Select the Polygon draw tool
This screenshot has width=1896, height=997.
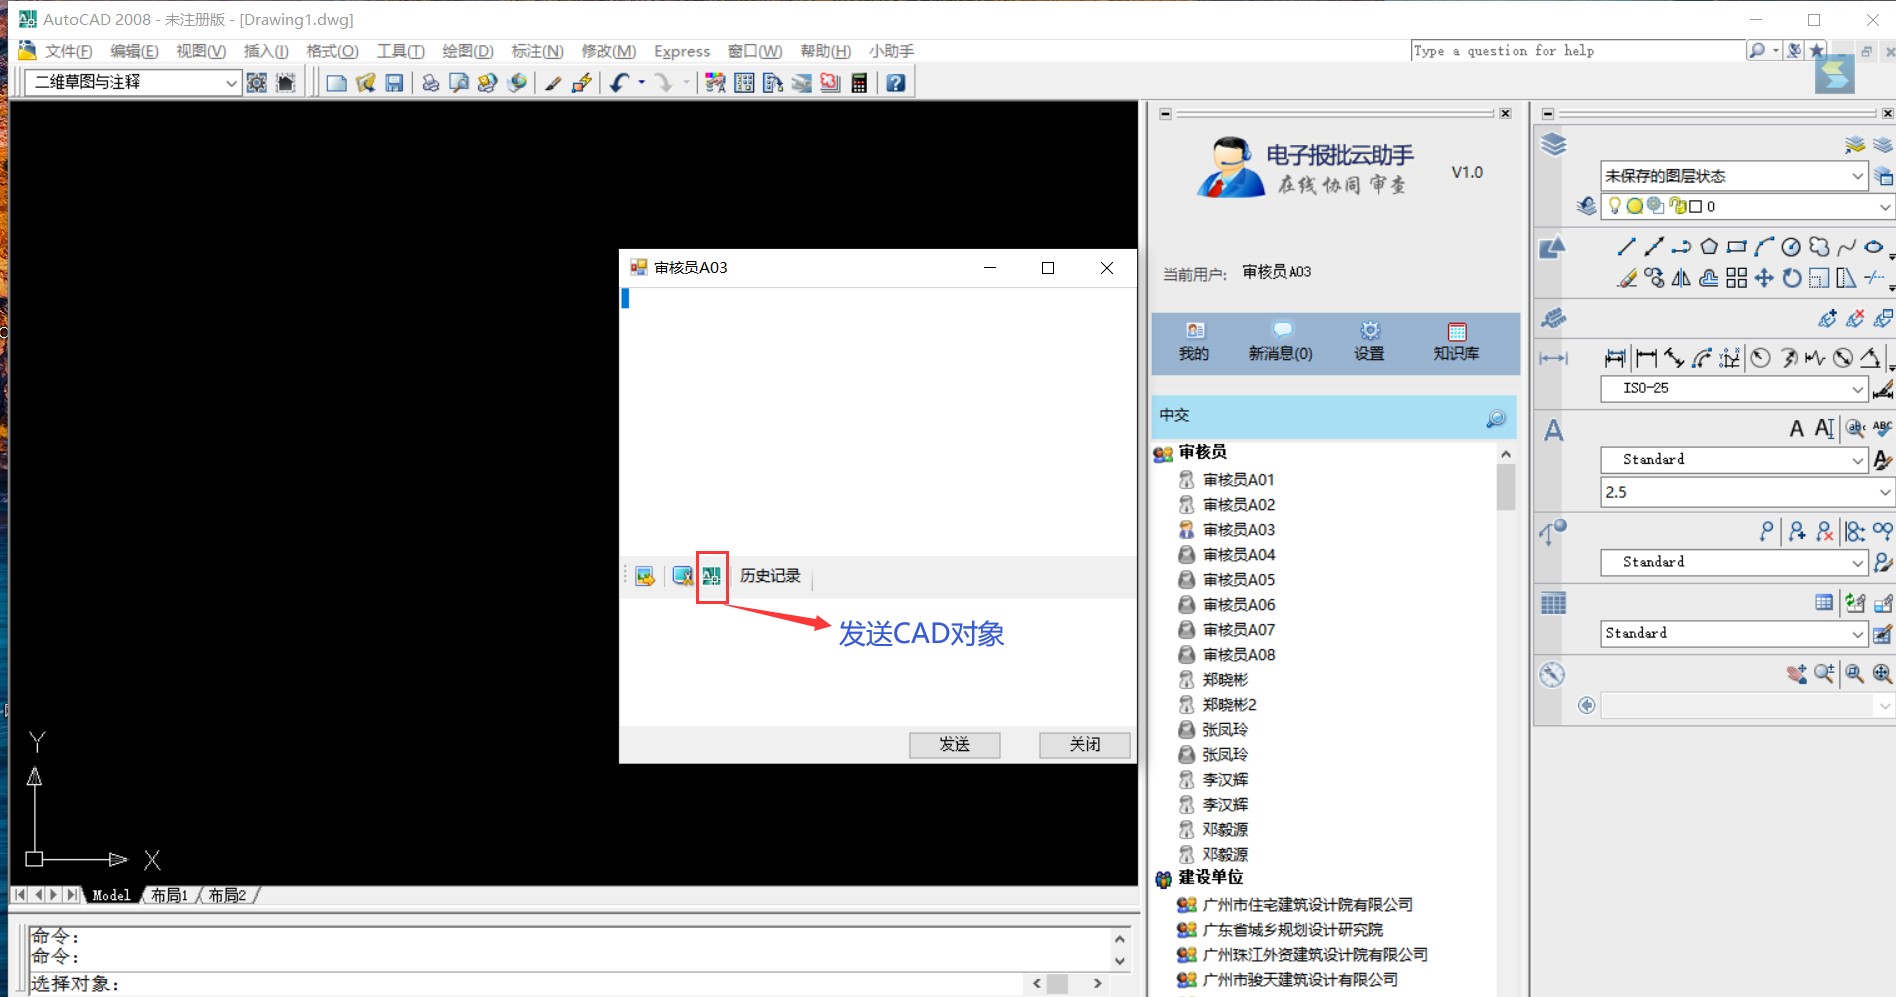coord(1709,247)
